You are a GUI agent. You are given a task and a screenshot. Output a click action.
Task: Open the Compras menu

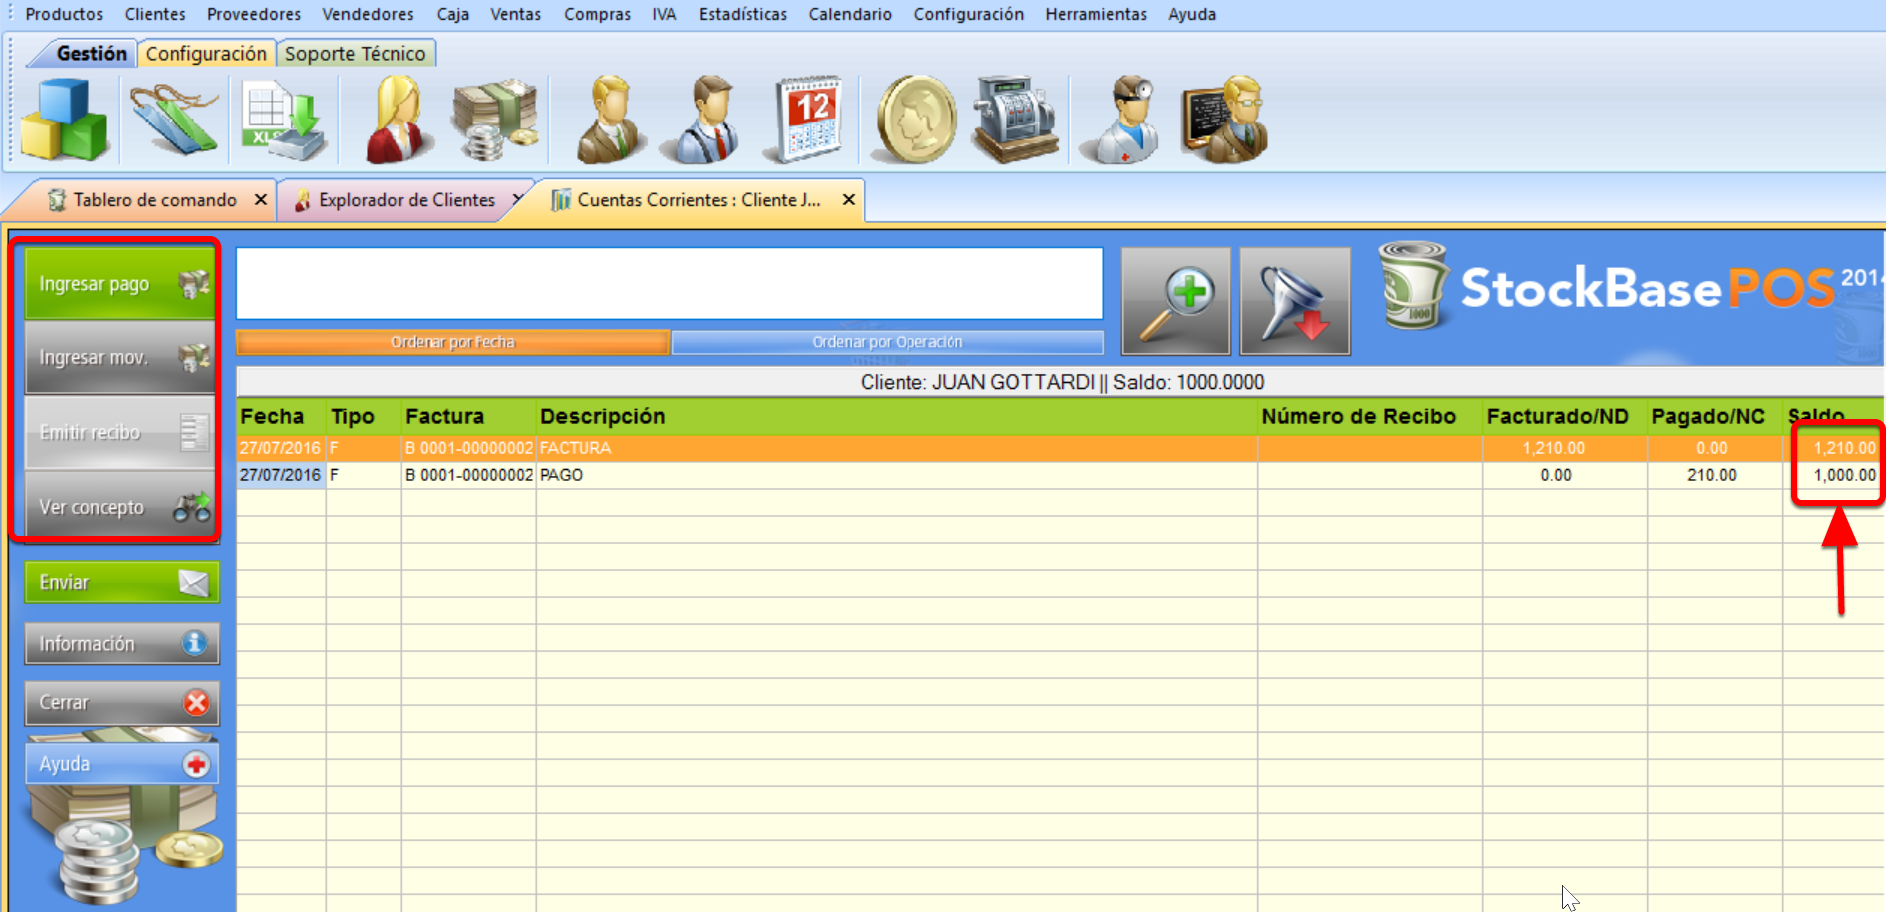click(597, 14)
